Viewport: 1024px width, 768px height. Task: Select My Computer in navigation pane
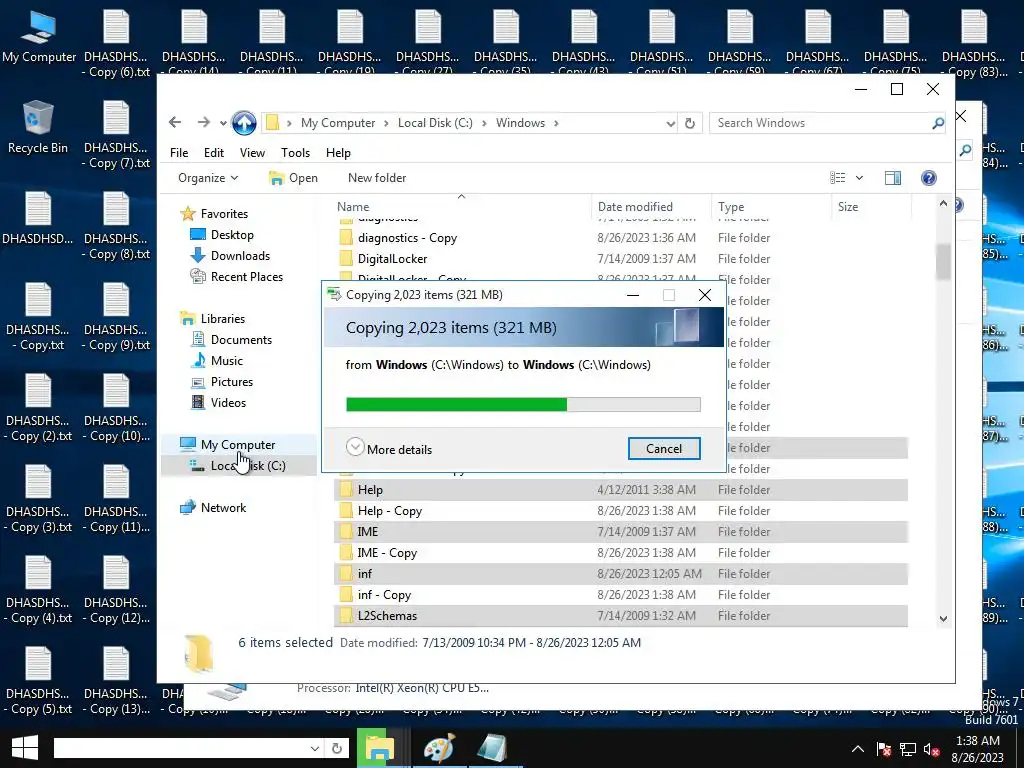coord(238,445)
